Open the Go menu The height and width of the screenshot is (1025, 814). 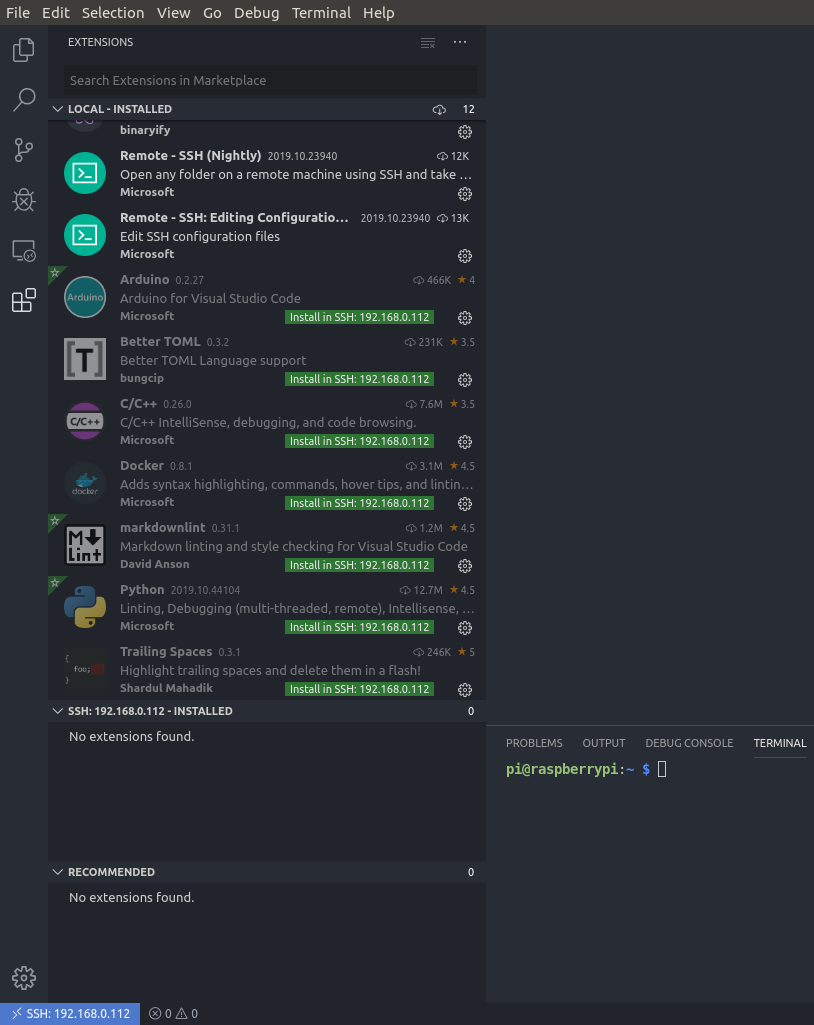pyautogui.click(x=212, y=12)
